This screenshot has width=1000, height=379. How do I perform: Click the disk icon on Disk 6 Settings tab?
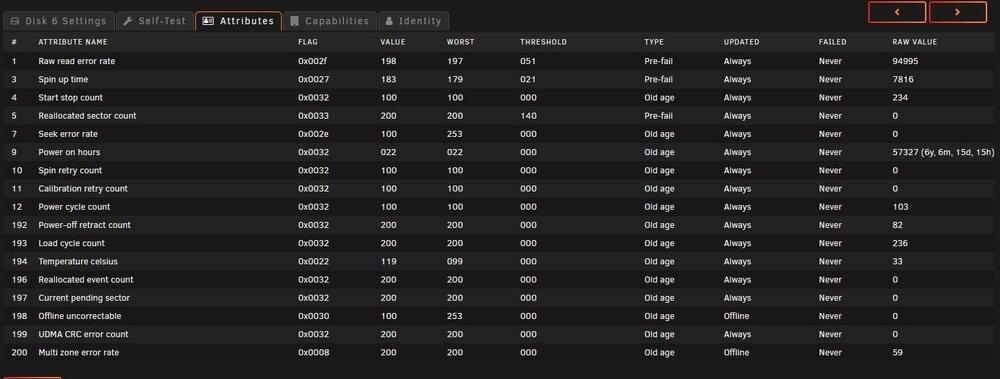(x=15, y=21)
